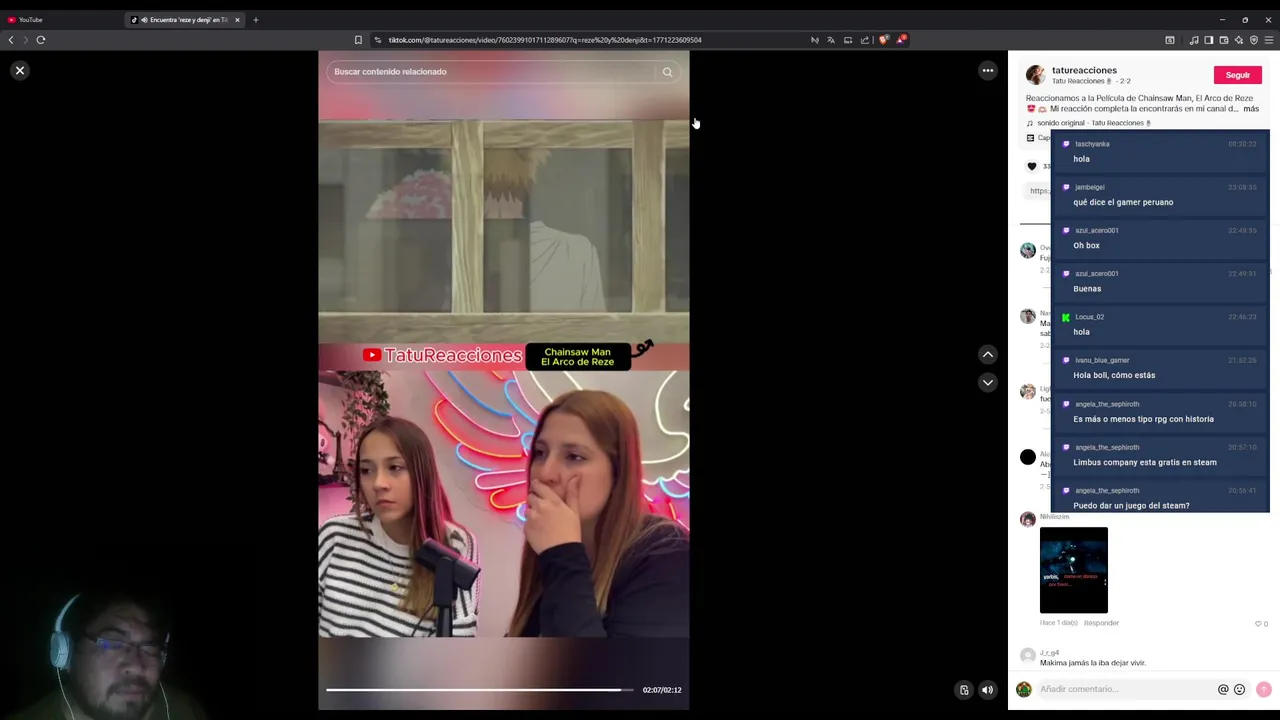Open the image thumbnail in Nihiliszim's comment
The height and width of the screenshot is (720, 1280).
point(1074,570)
